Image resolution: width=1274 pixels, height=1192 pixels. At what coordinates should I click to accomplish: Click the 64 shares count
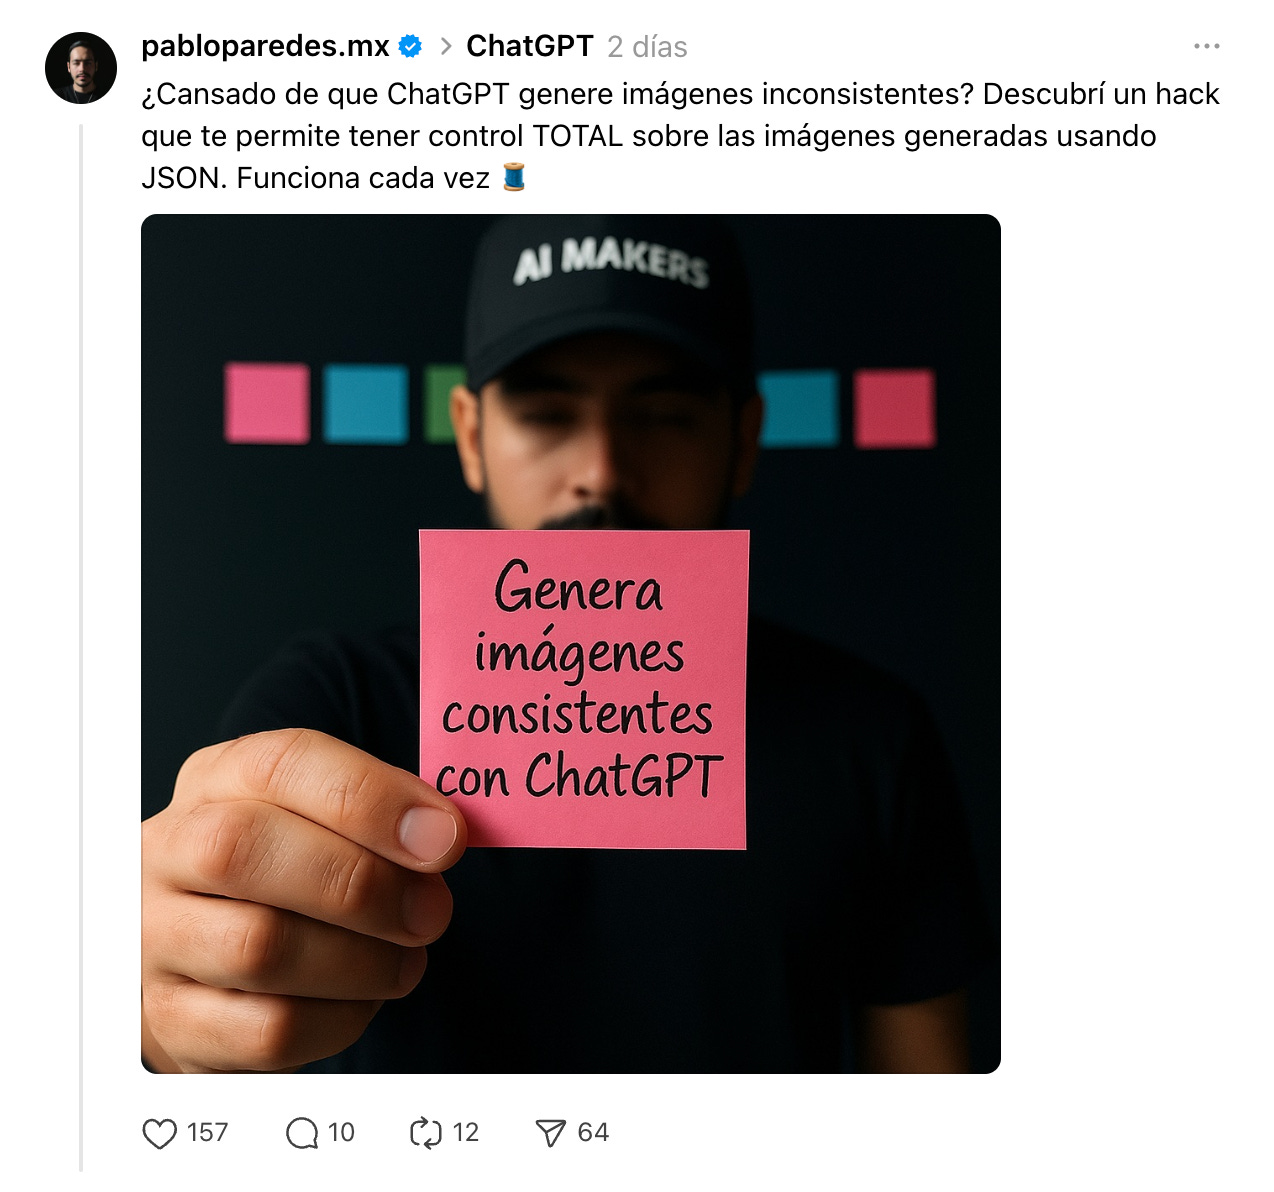click(x=593, y=1133)
